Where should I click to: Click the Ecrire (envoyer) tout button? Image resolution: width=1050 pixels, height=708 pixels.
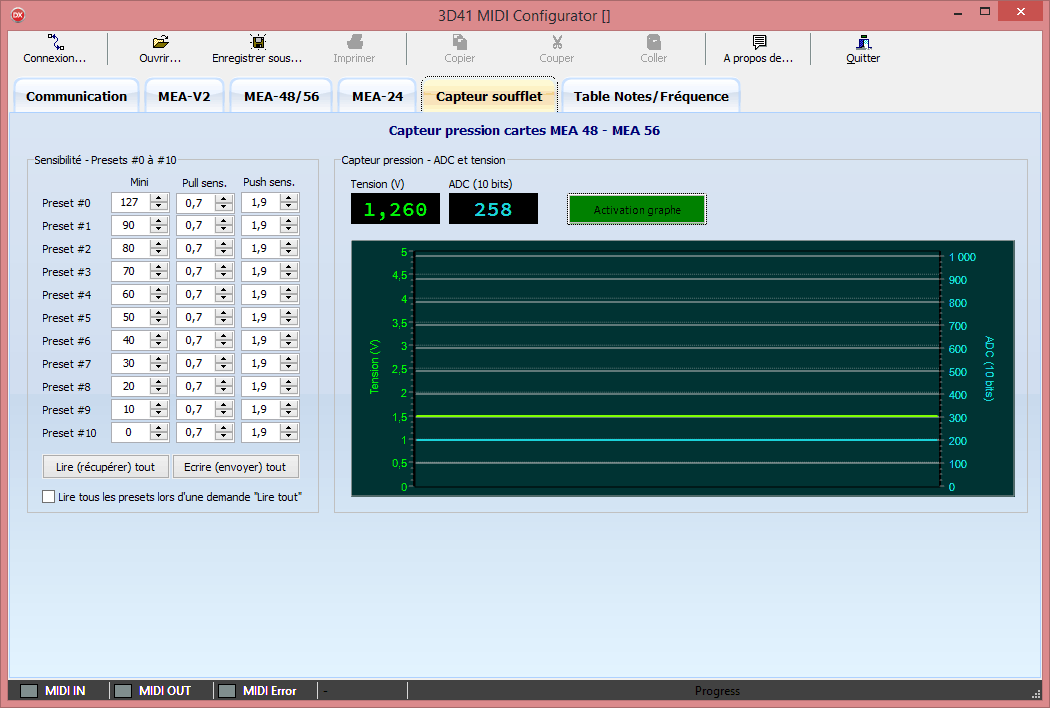pos(235,467)
